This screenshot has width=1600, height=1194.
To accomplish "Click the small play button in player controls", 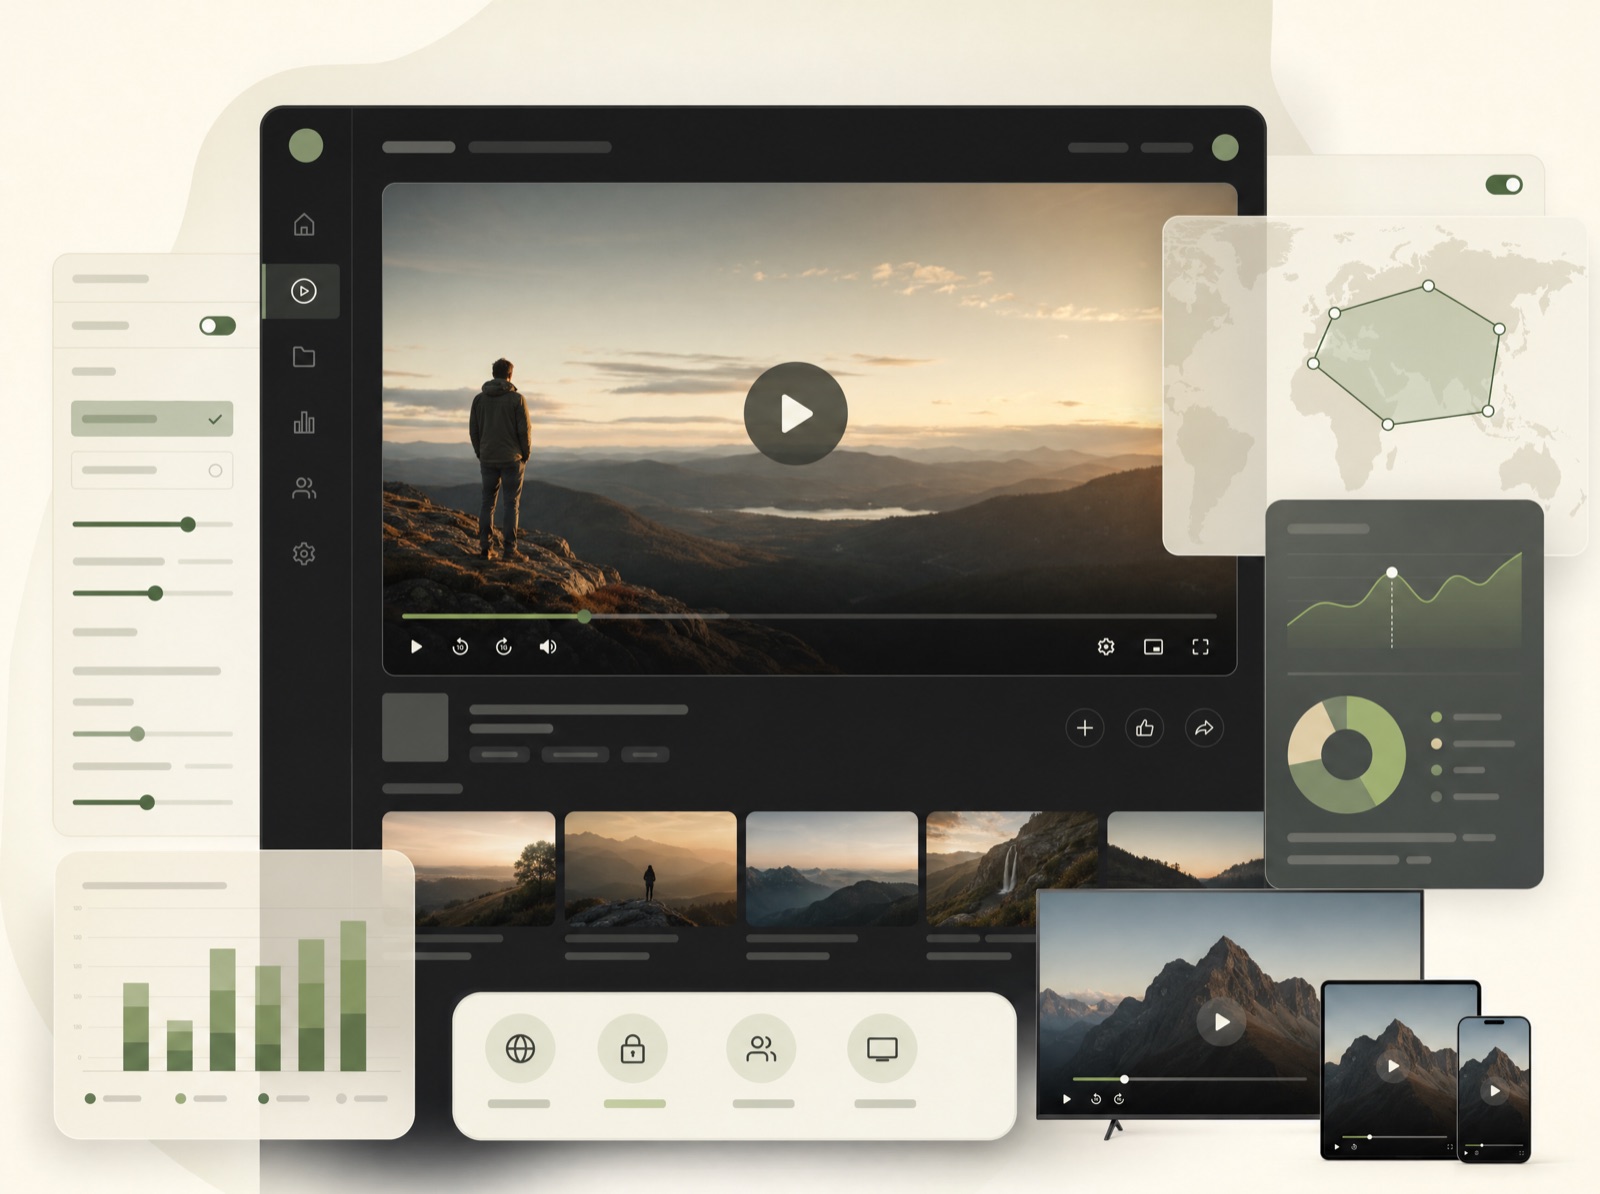I will [416, 647].
